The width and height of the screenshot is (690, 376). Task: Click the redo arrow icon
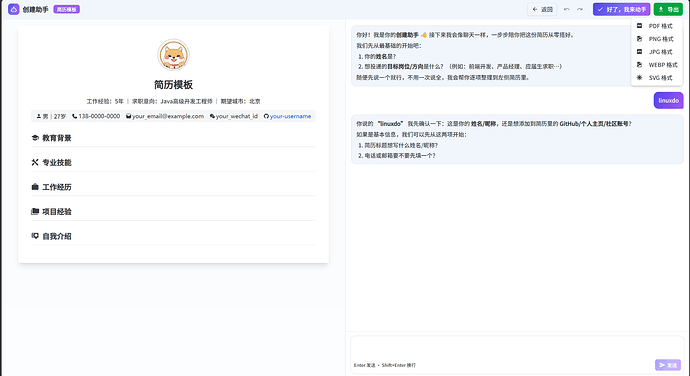(580, 9)
